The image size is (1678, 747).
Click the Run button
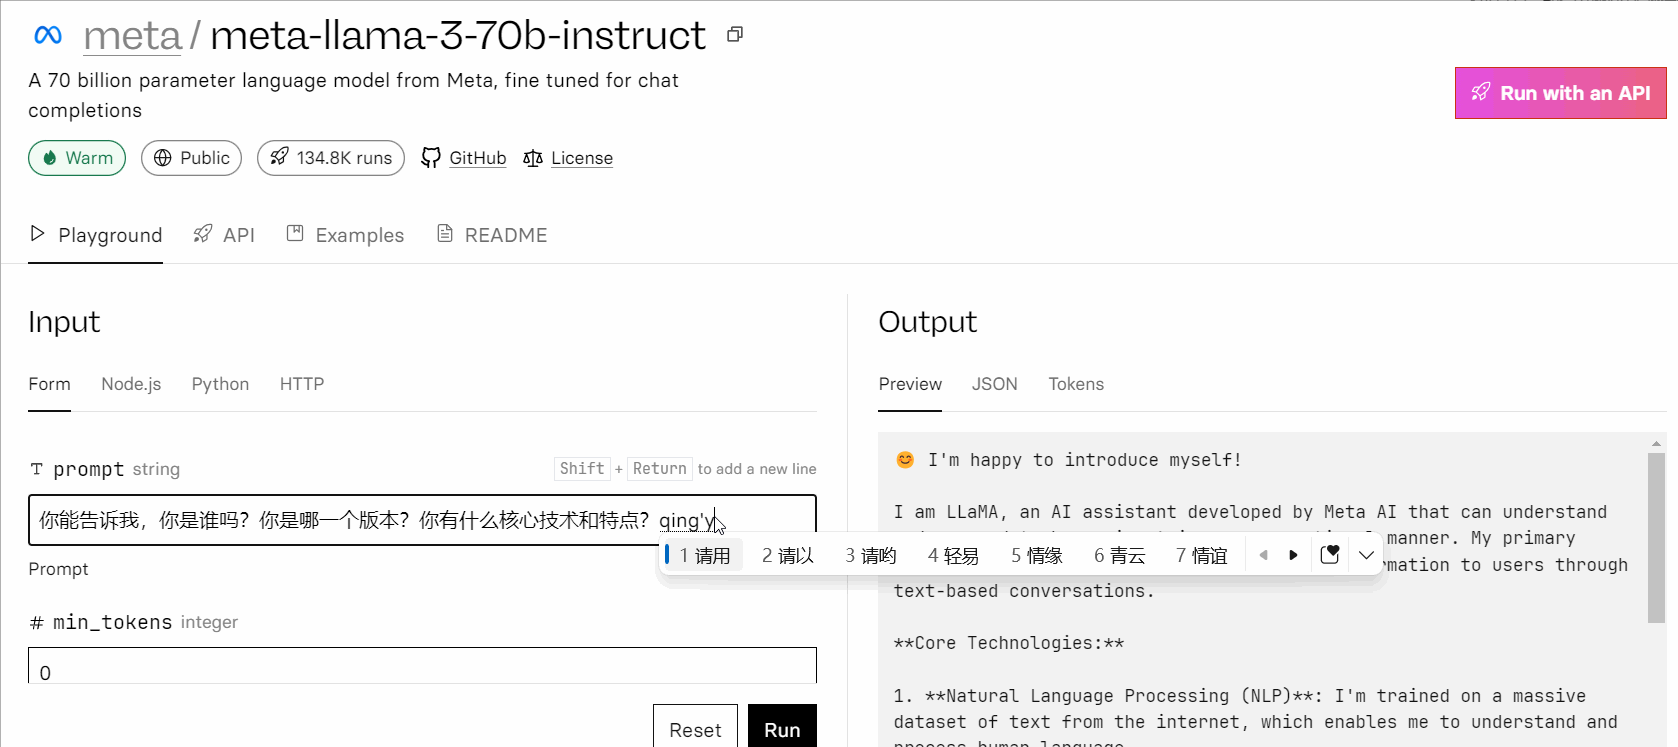(x=782, y=728)
